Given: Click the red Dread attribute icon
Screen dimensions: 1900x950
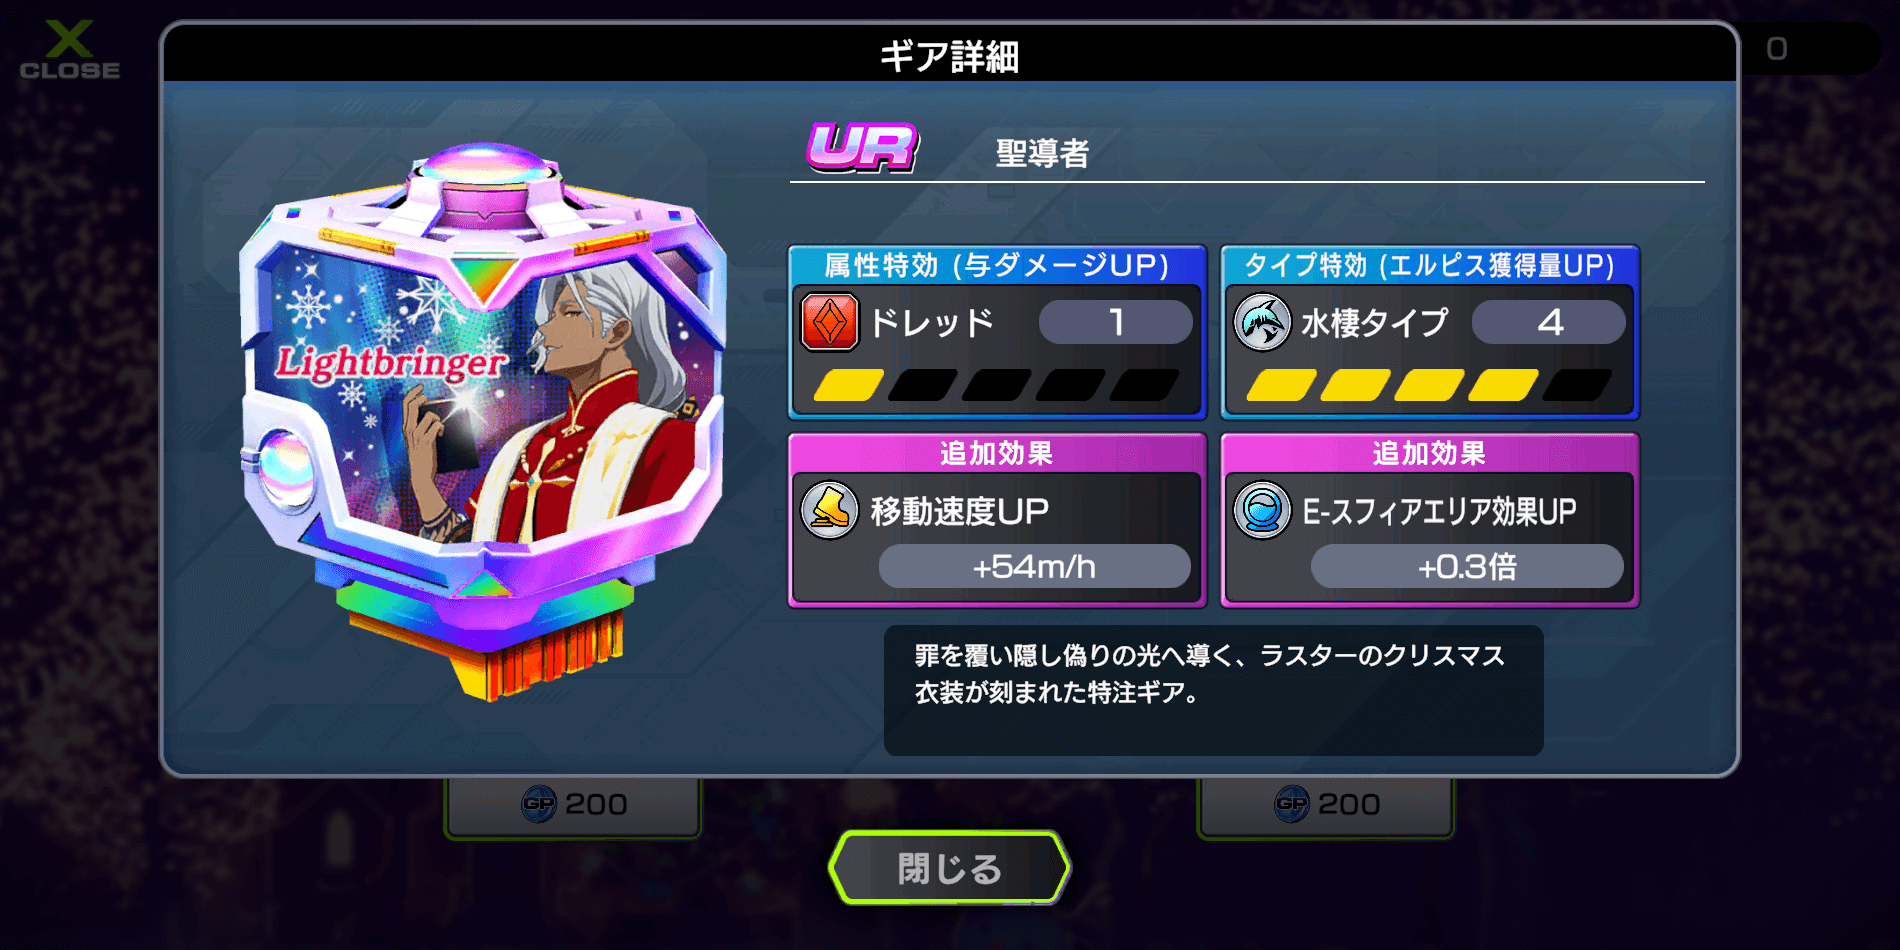Looking at the screenshot, I should pyautogui.click(x=830, y=322).
